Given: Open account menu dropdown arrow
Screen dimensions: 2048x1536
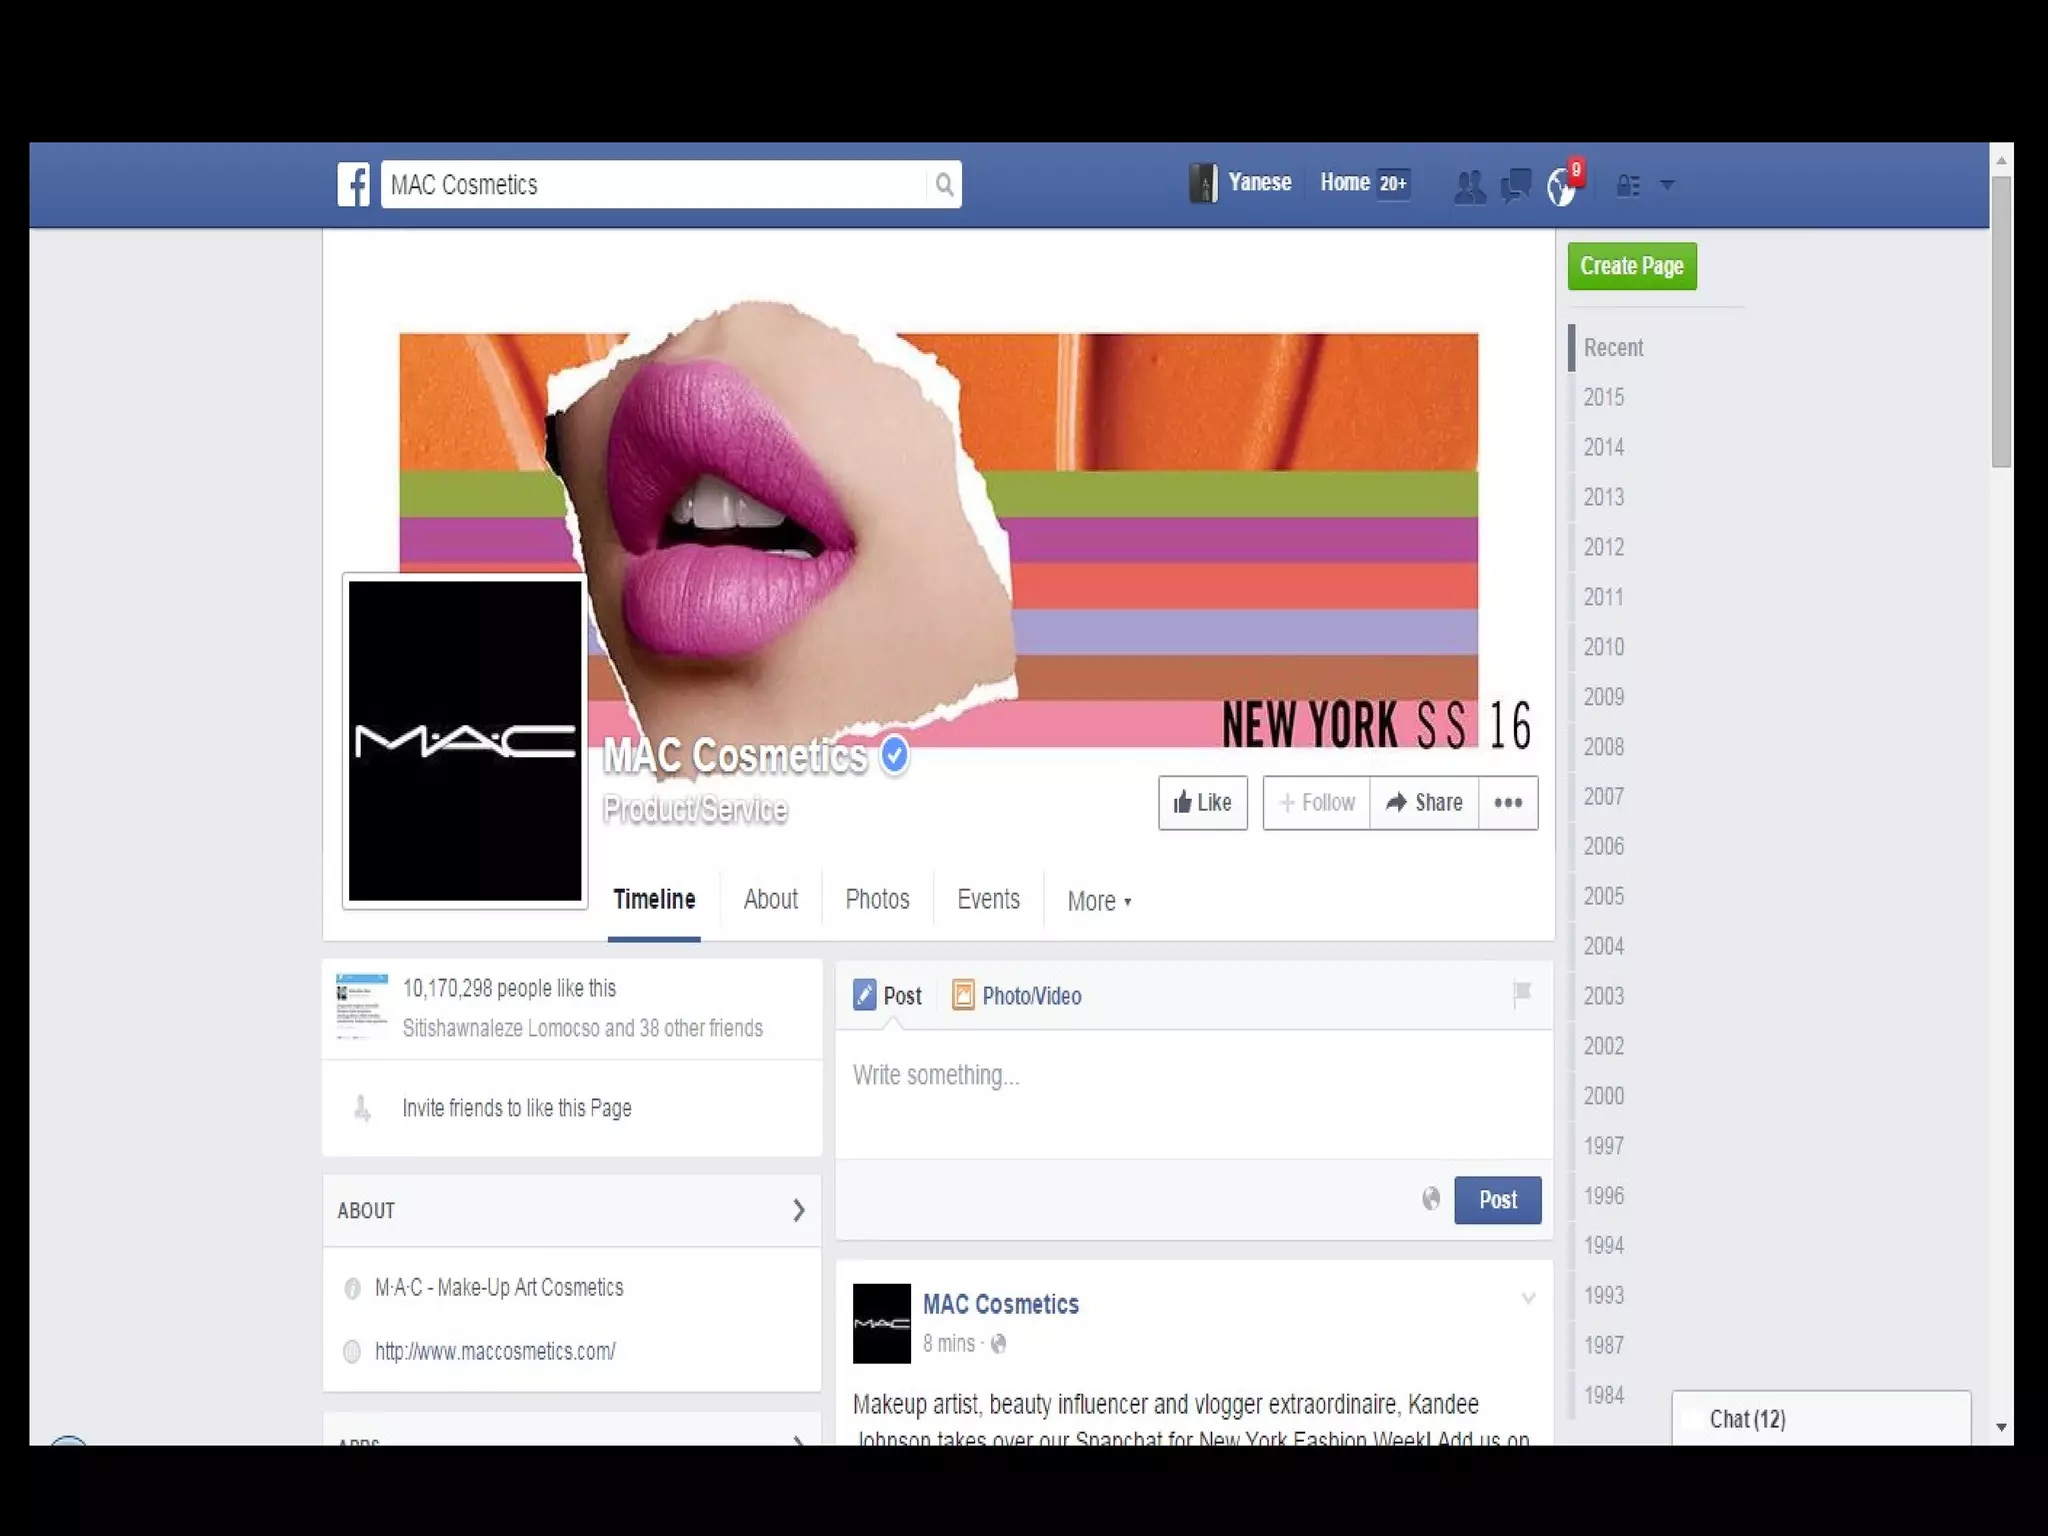Looking at the screenshot, I should click(x=1667, y=185).
